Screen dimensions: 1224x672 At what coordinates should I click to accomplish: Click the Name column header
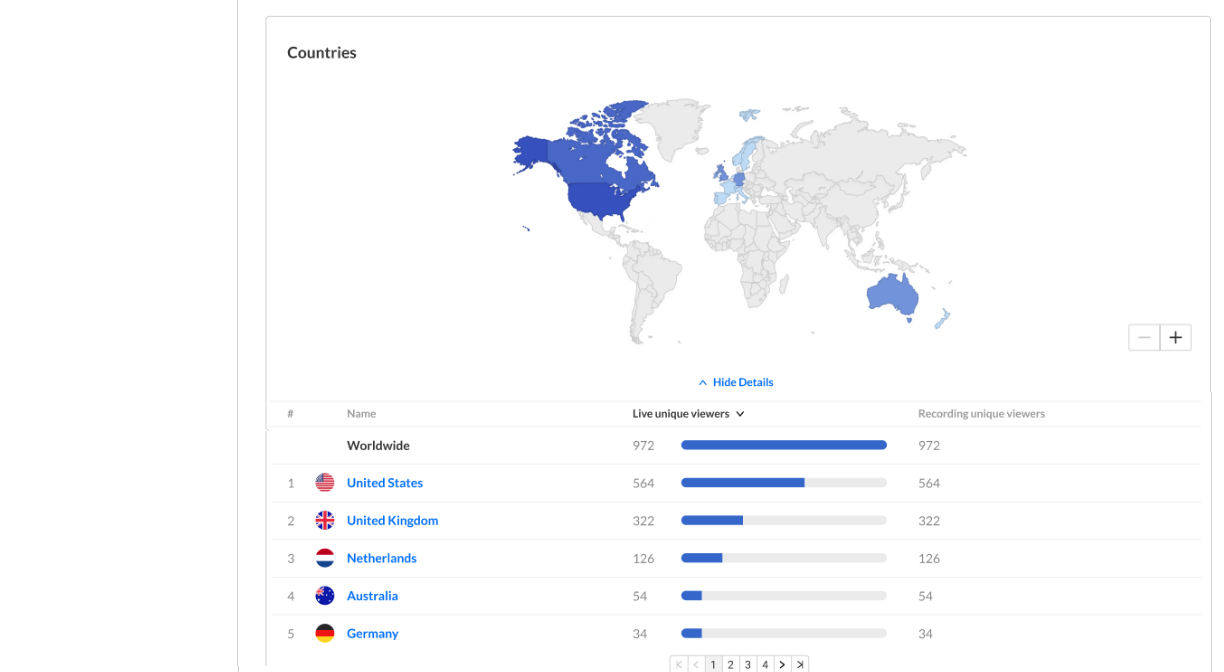click(361, 414)
